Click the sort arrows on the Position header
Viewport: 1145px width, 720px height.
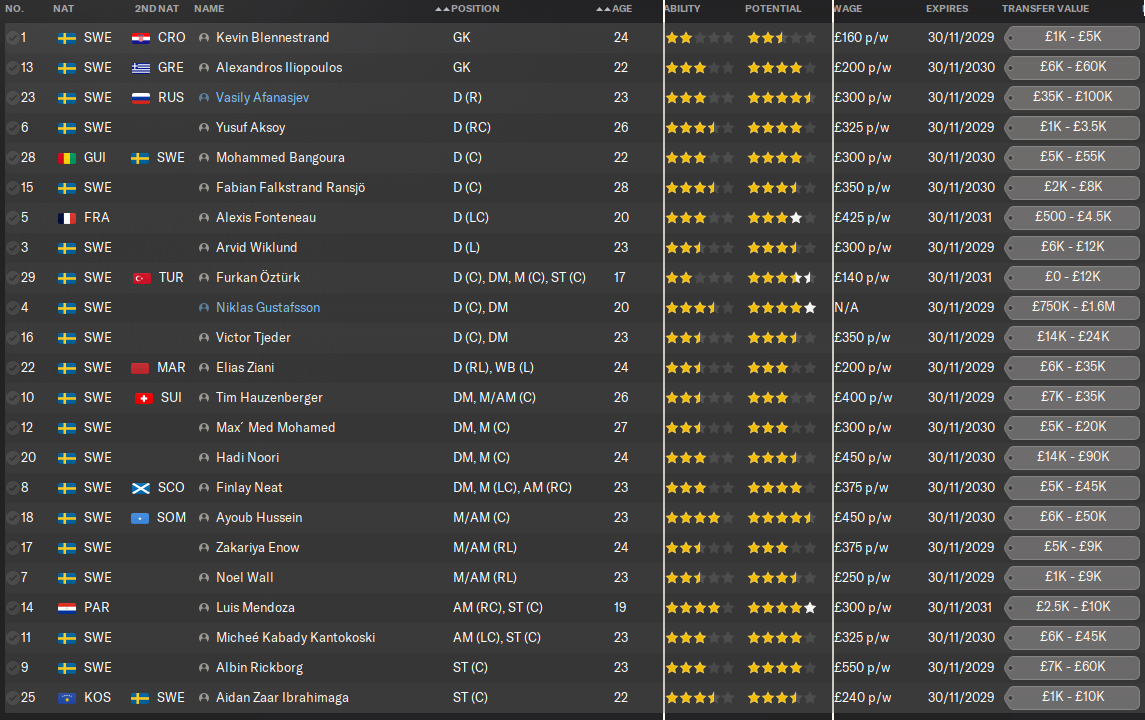click(442, 9)
